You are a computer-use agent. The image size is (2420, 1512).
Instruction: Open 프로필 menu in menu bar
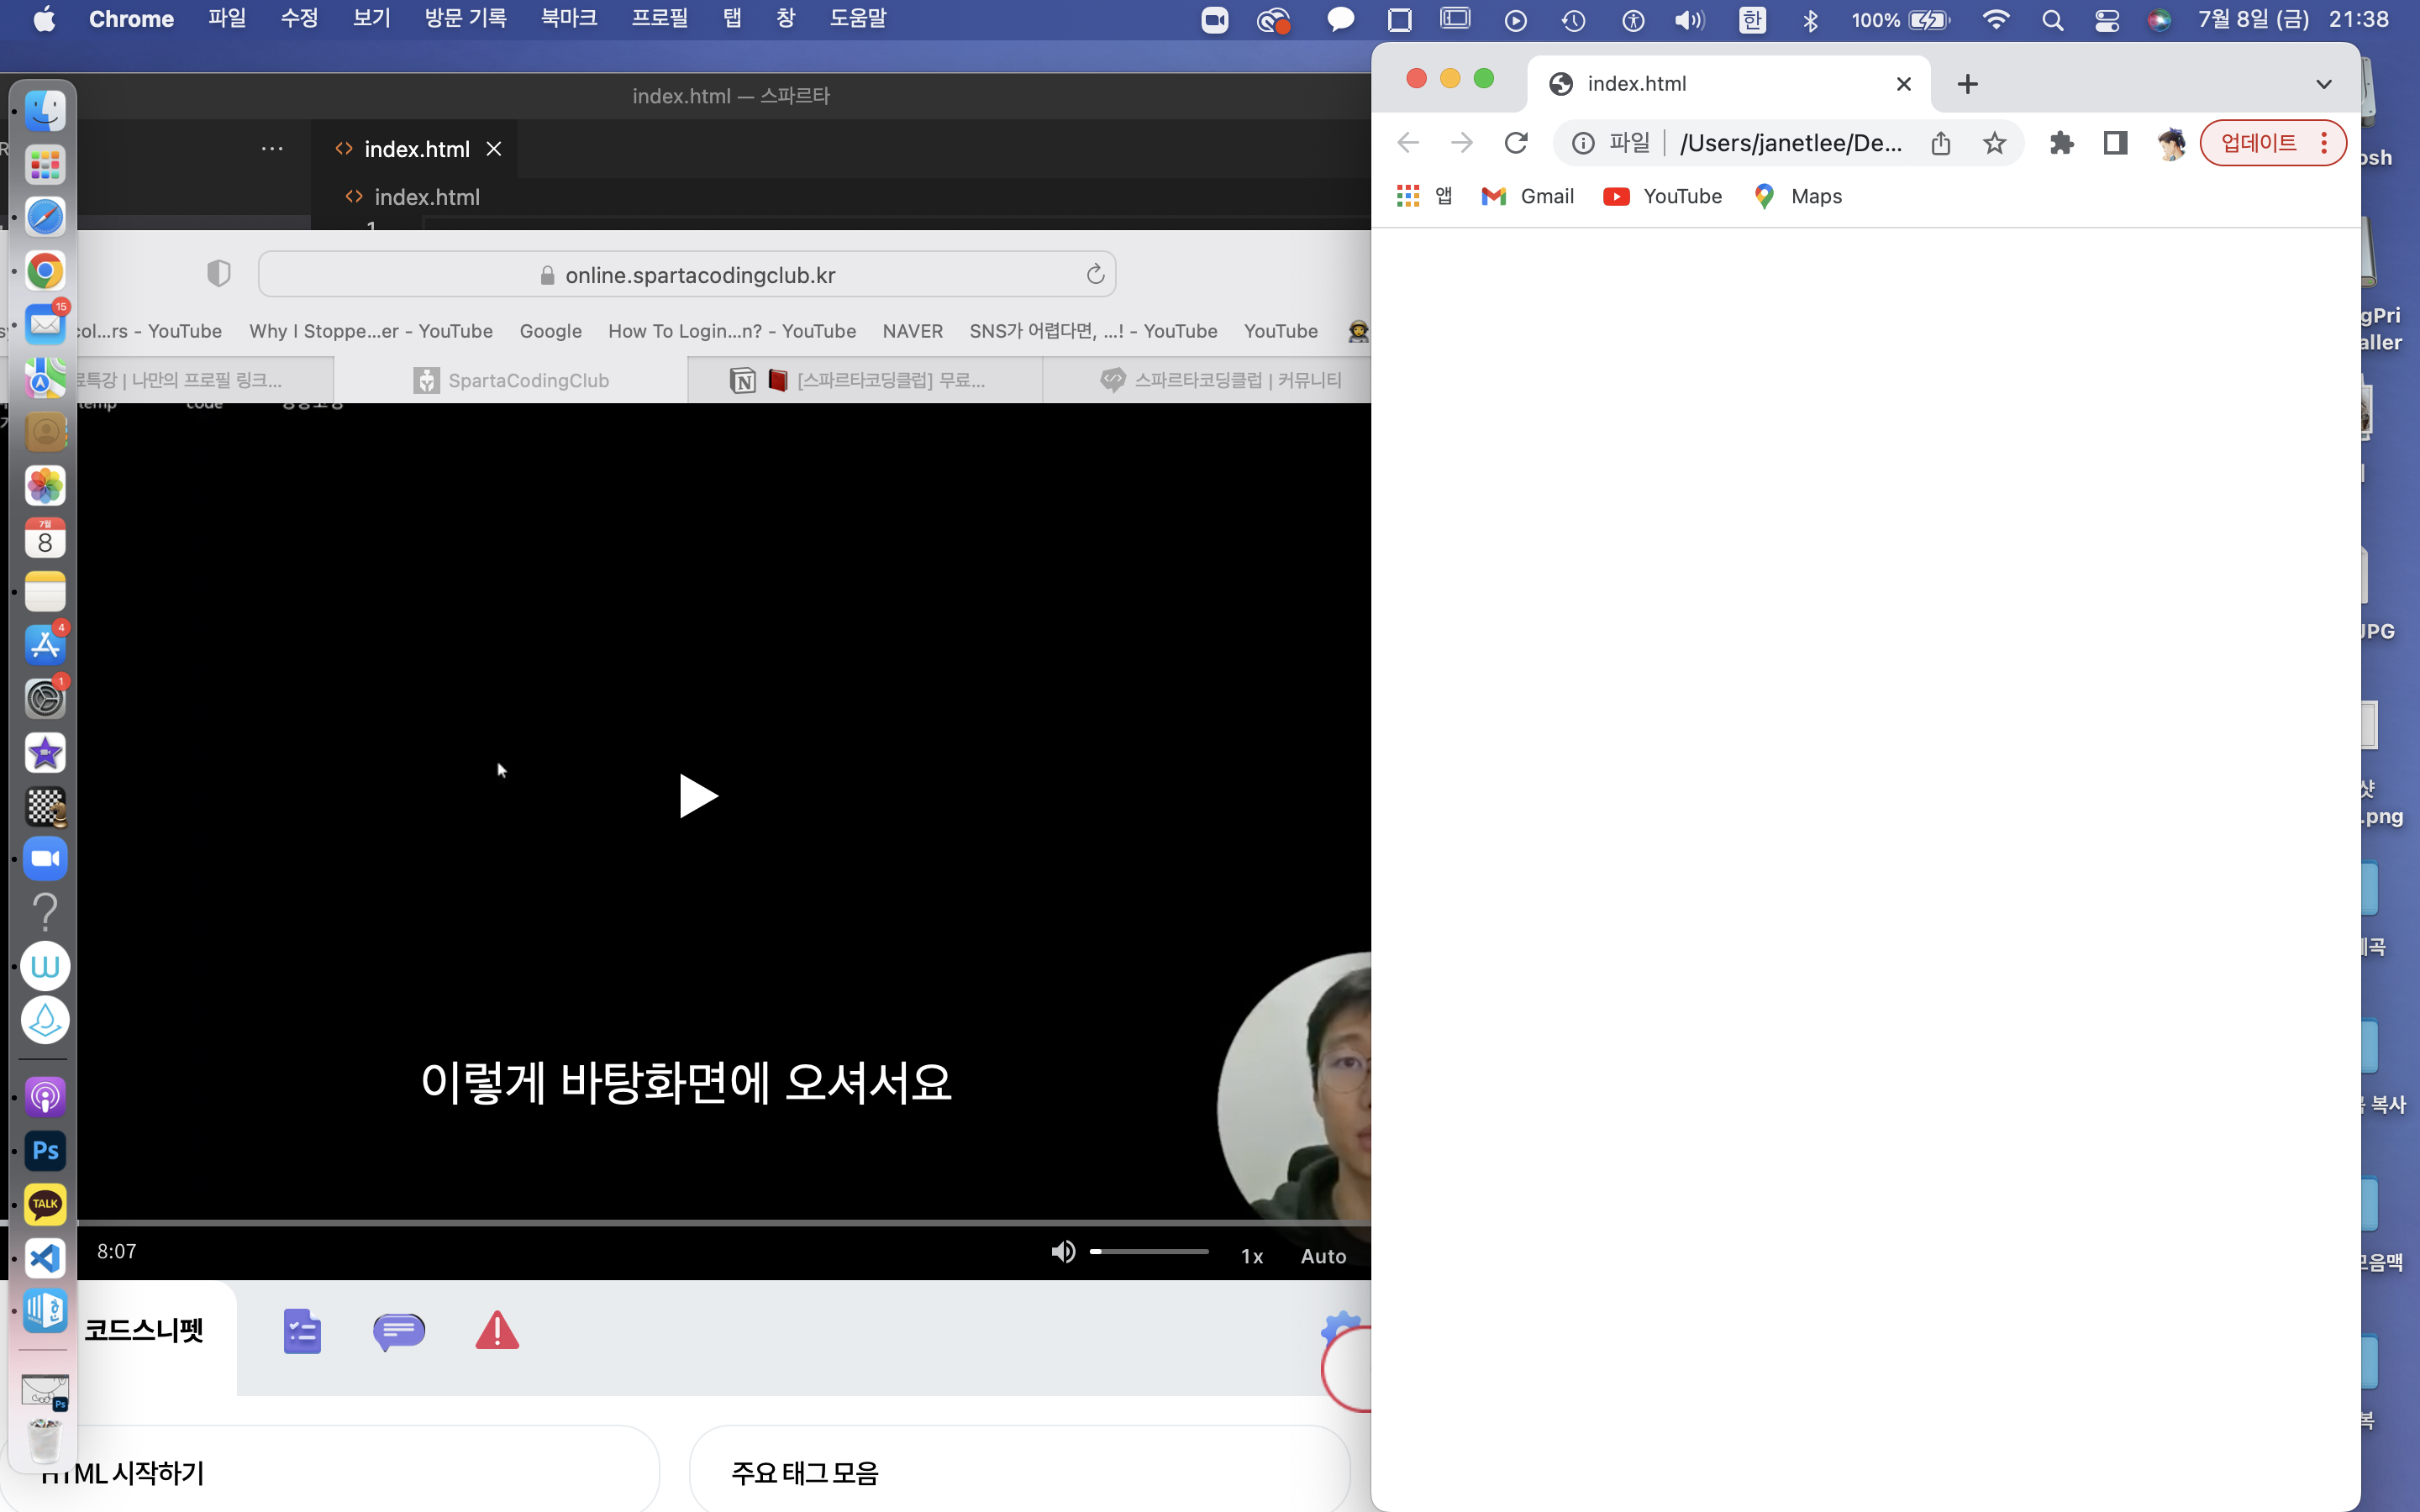click(x=660, y=19)
